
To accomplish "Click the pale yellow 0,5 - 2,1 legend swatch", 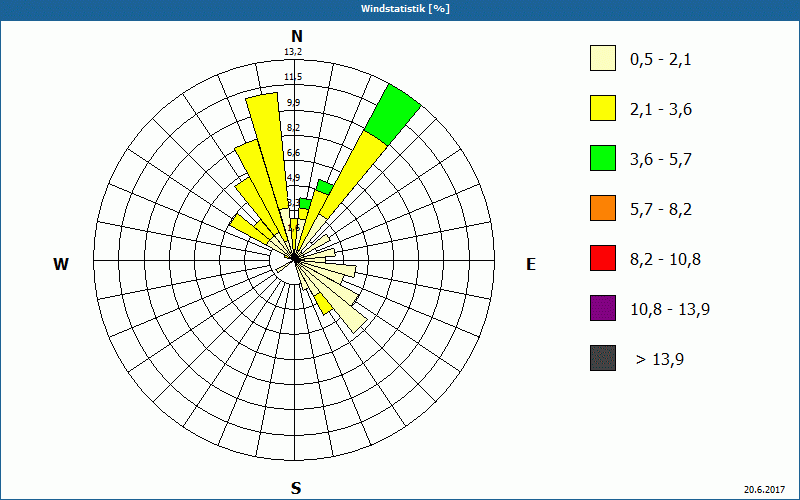I will [x=603, y=58].
